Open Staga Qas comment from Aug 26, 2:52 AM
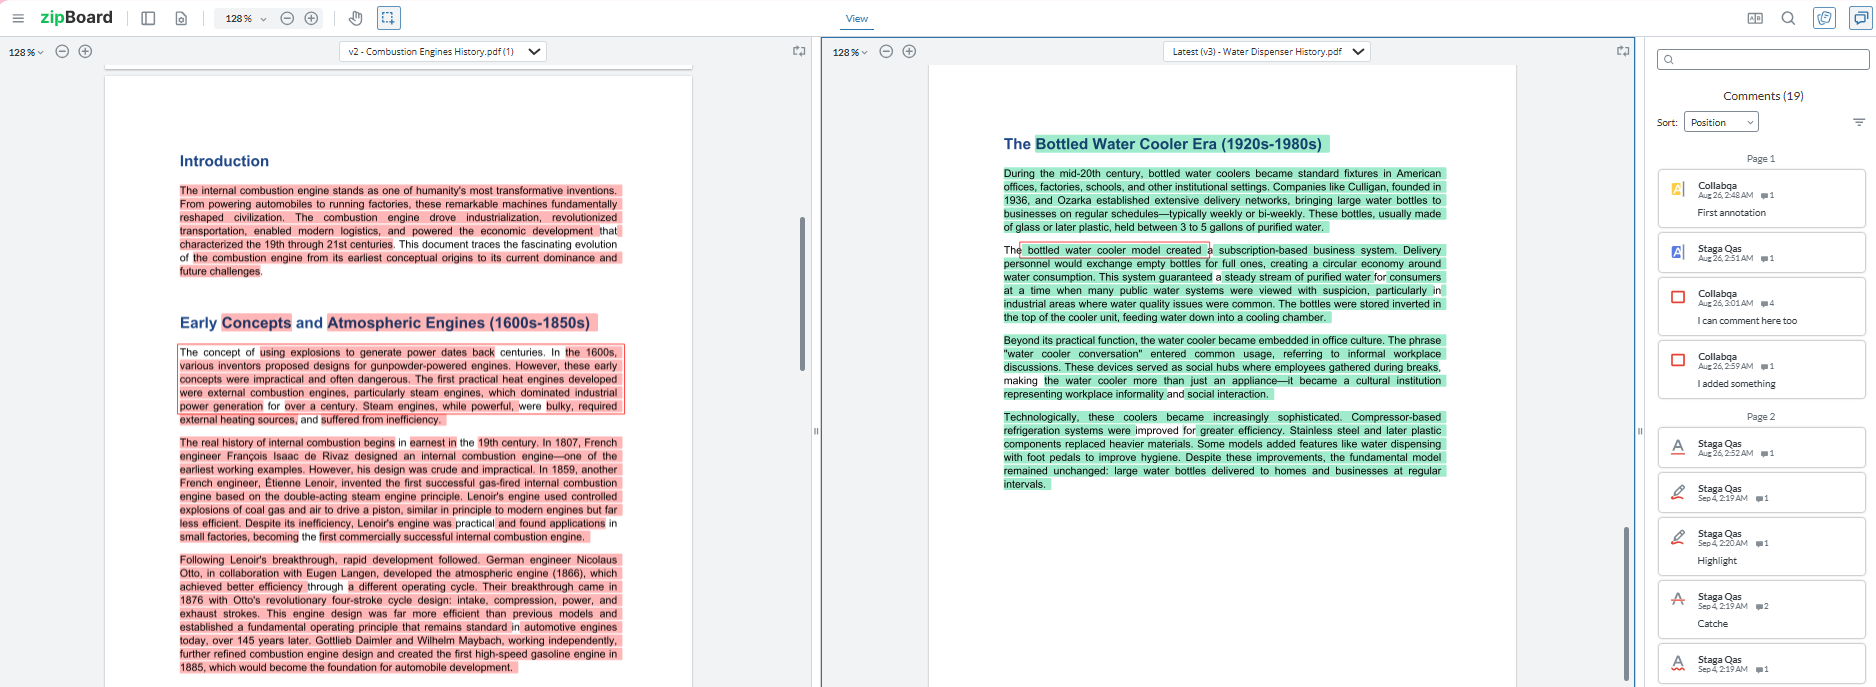Image resolution: width=1876 pixels, height=687 pixels. [1762, 448]
